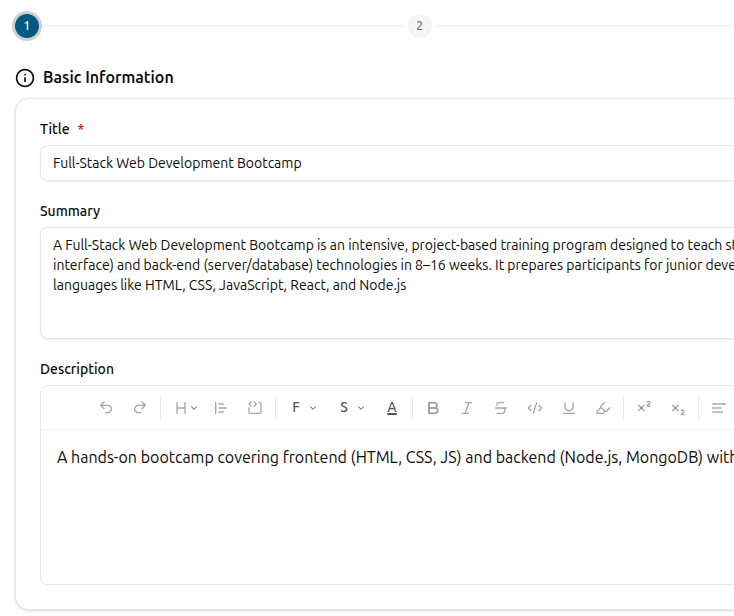The width and height of the screenshot is (734, 616).
Task: Toggle bold formatting
Action: (433, 408)
